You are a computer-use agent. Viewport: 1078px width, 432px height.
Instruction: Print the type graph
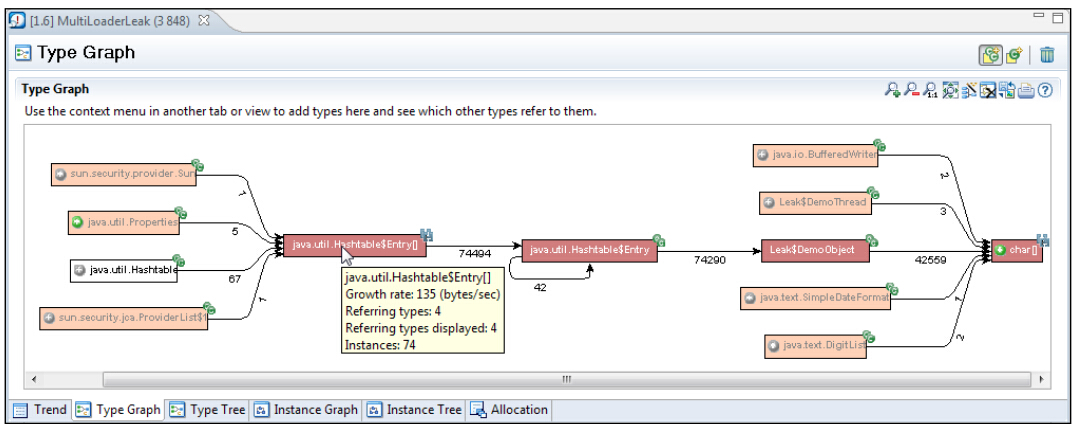pos(1026,90)
